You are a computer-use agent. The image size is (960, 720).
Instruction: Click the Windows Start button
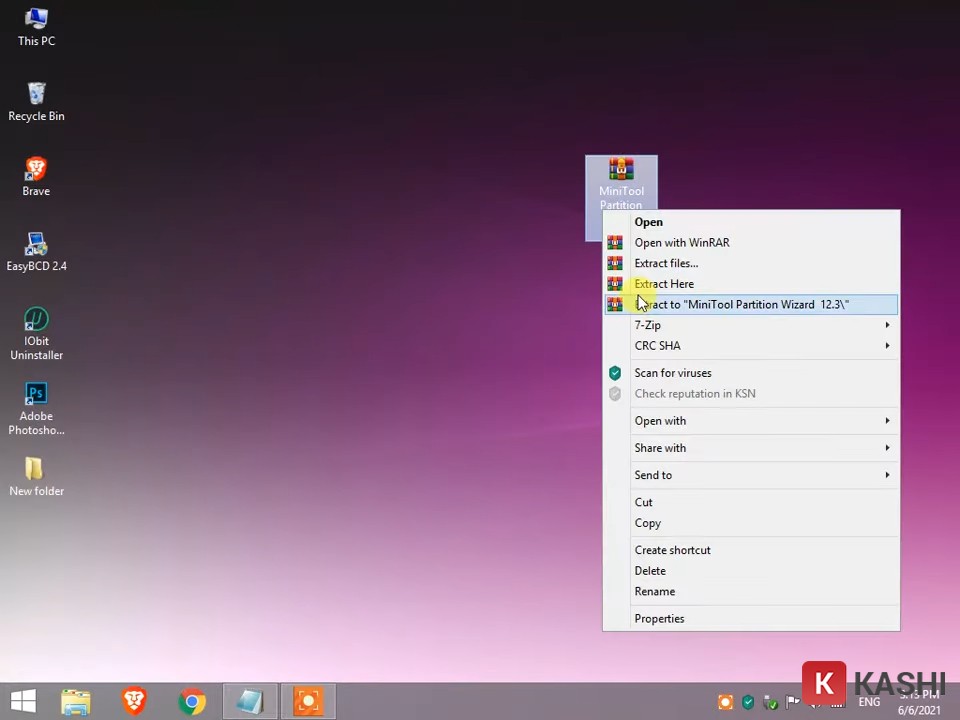pos(22,701)
